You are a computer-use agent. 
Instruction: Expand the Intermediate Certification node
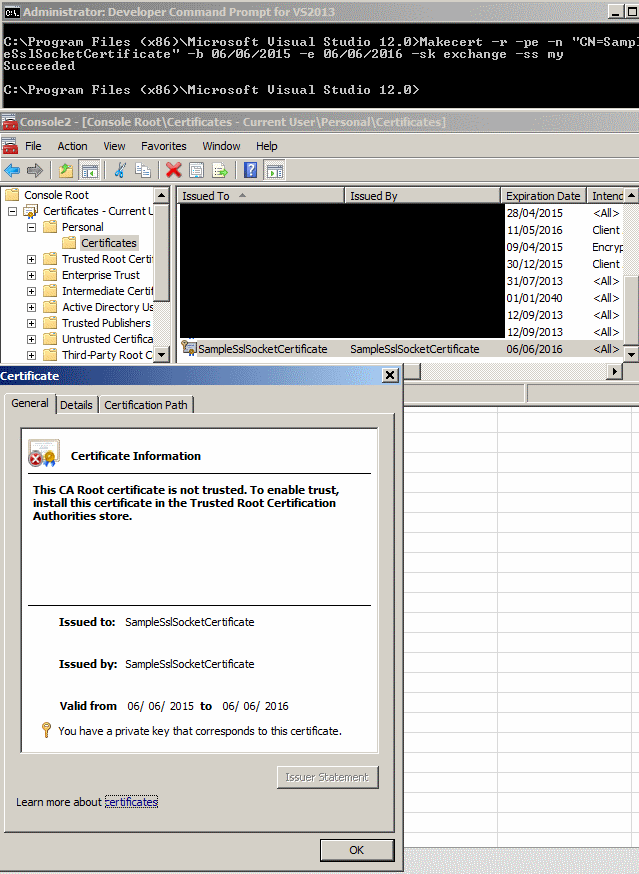(31, 292)
